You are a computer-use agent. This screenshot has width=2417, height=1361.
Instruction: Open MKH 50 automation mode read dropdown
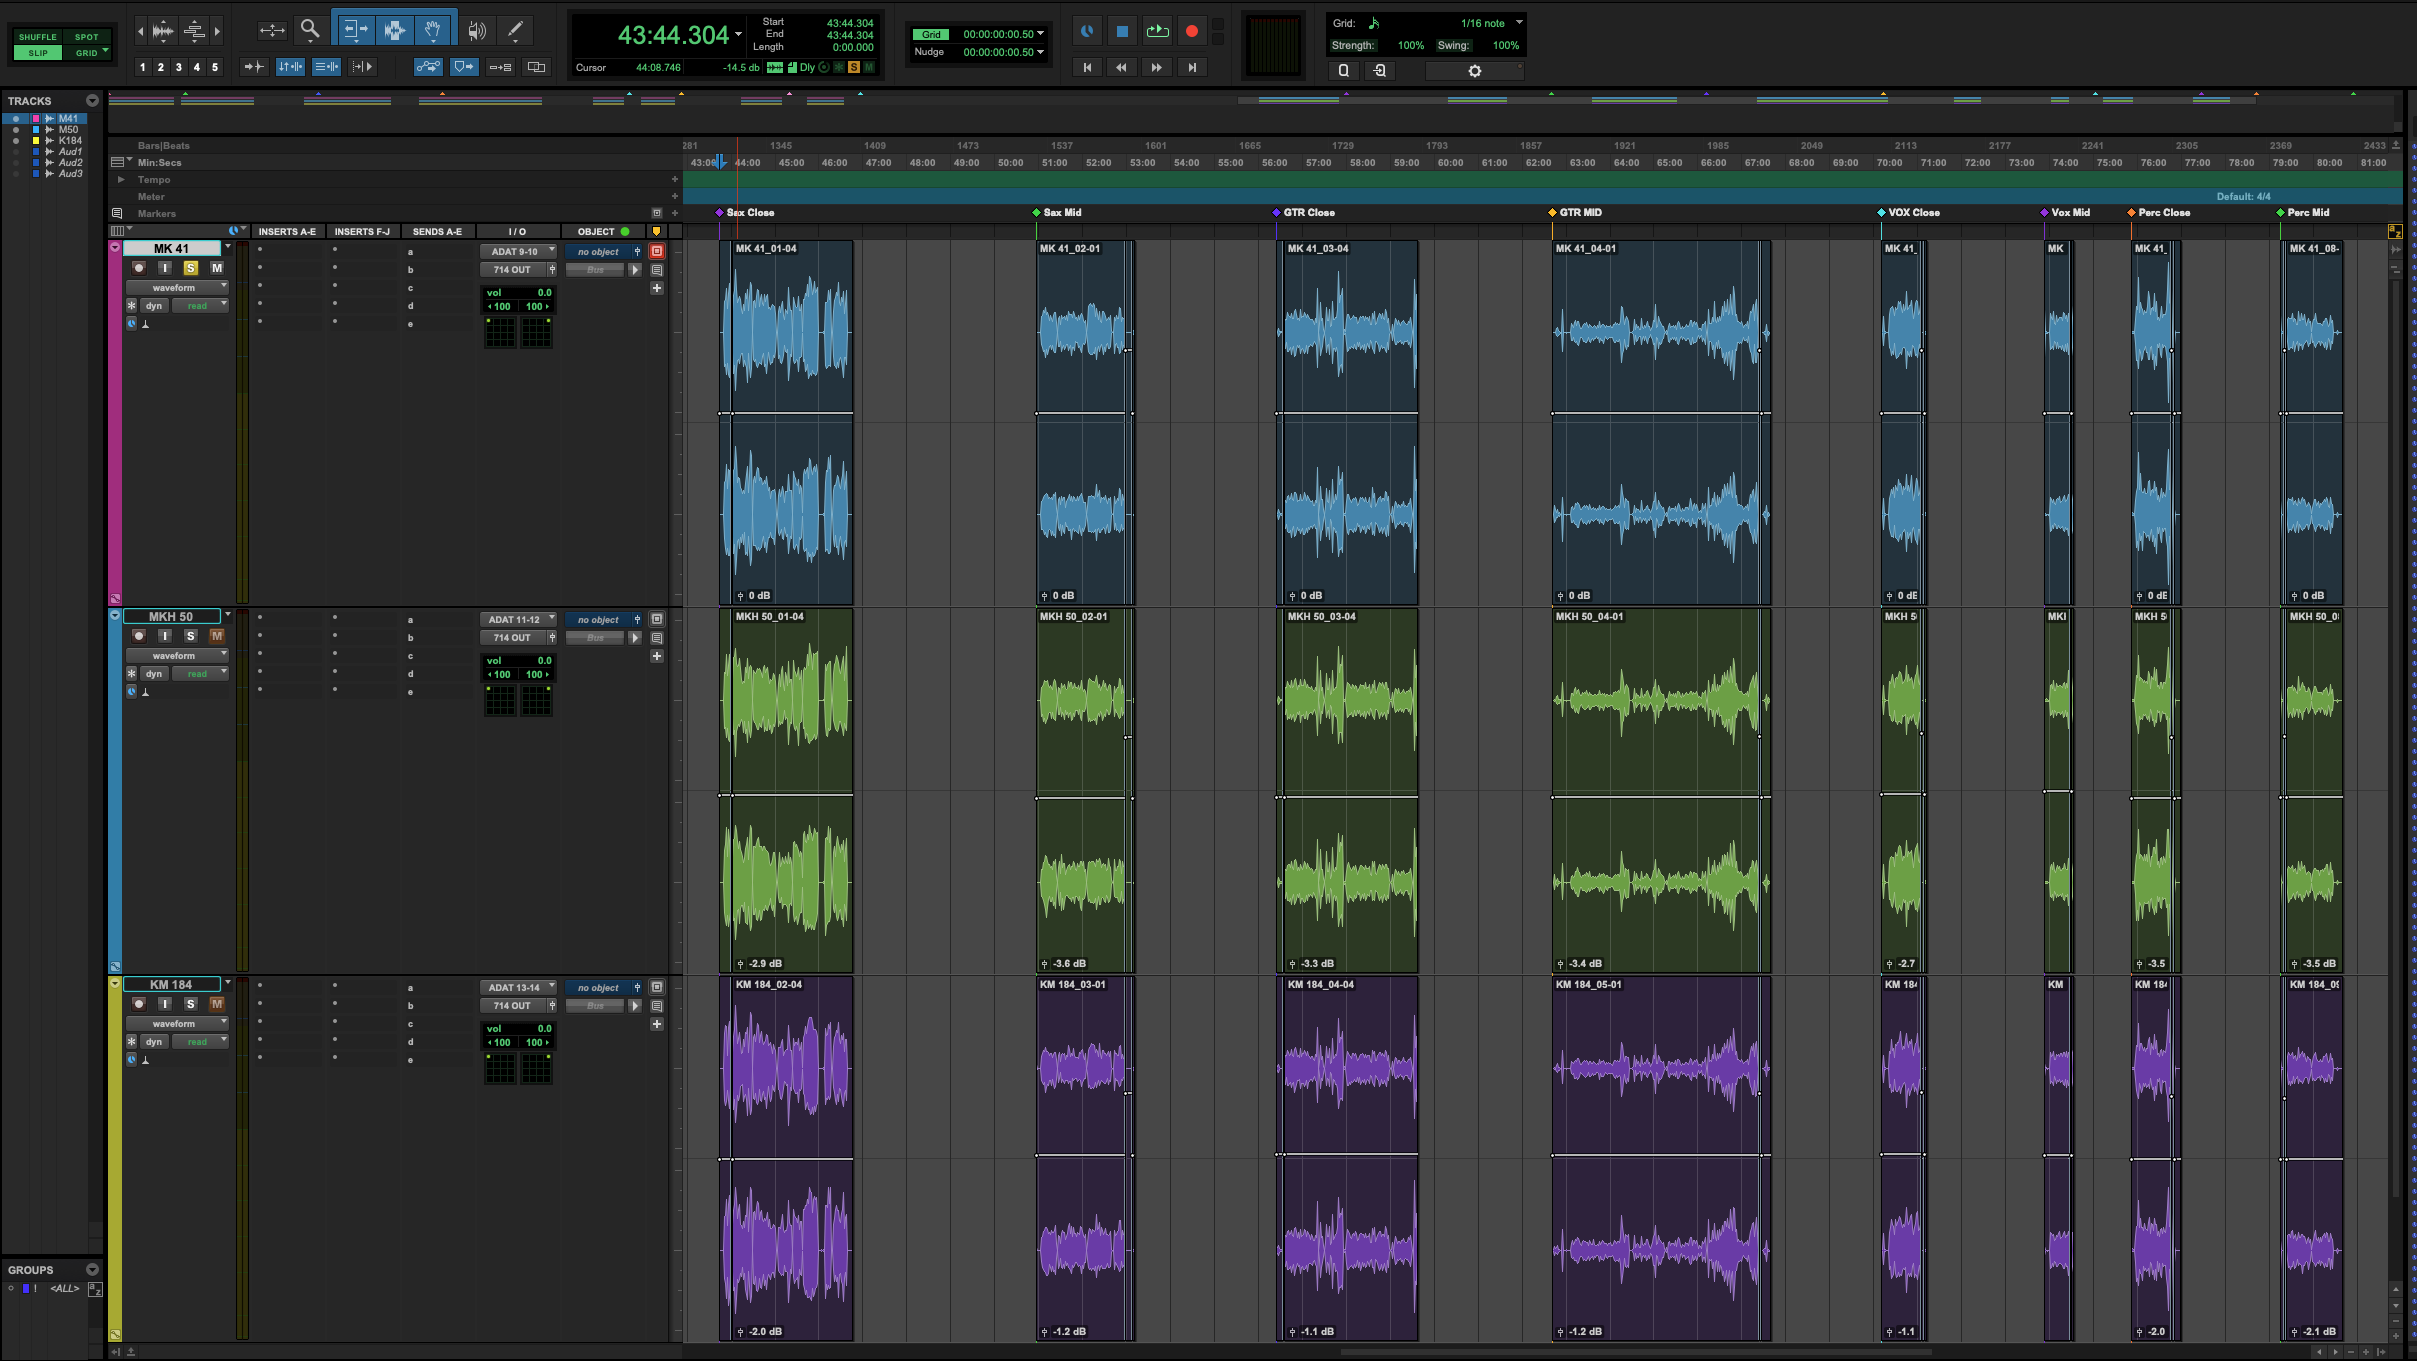pos(201,674)
